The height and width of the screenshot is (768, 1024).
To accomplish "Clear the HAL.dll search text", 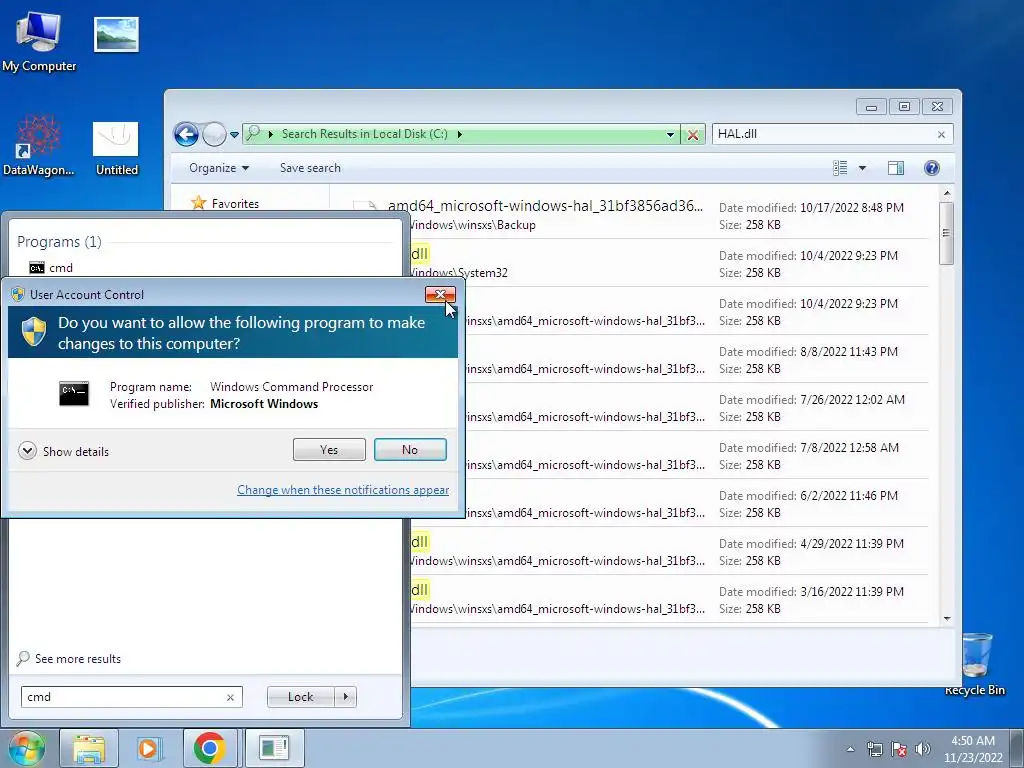I will coord(941,135).
